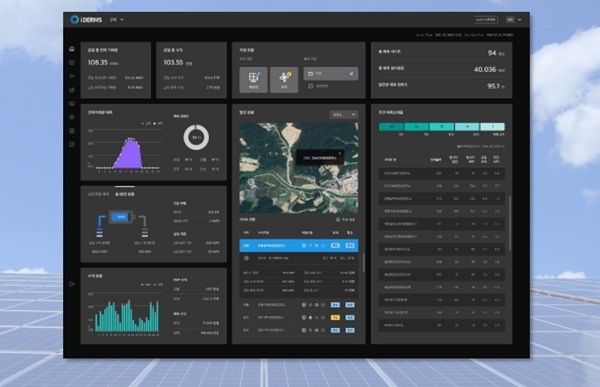Toggle the legend dot in generation forecast chart
This screenshot has width=600, height=387.
(143, 124)
